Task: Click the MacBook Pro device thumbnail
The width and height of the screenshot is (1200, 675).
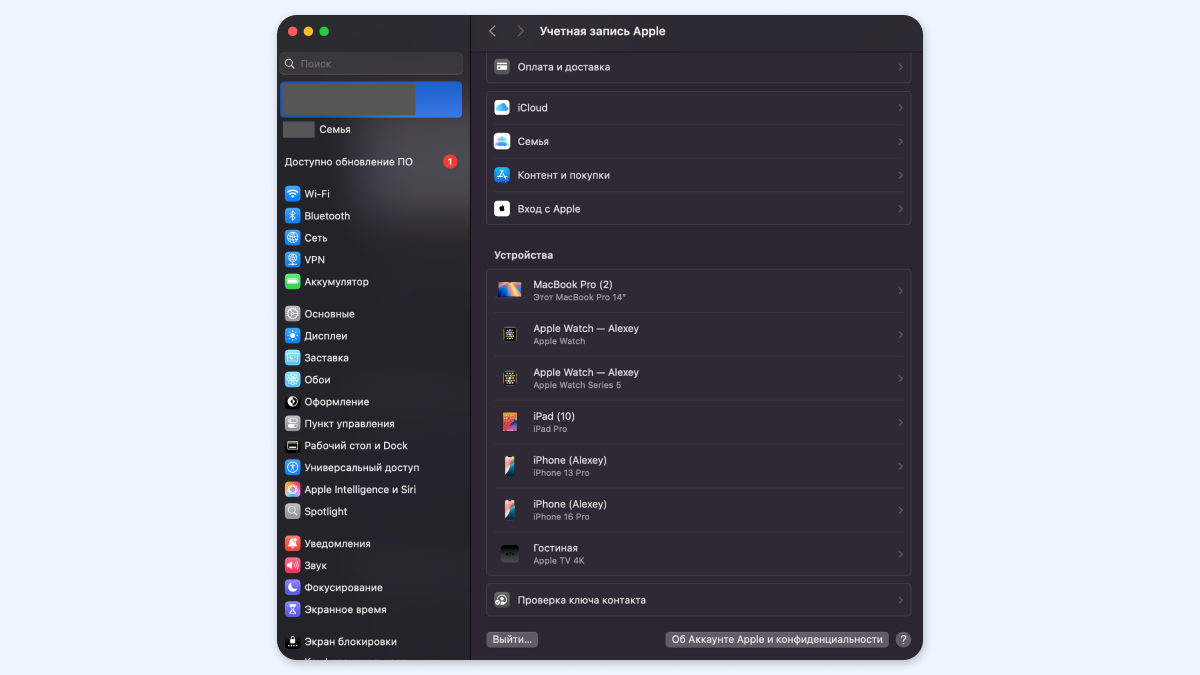Action: [x=510, y=290]
